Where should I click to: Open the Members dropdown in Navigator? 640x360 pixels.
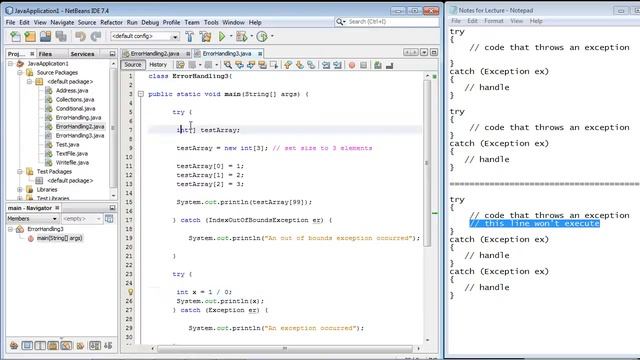(32, 219)
